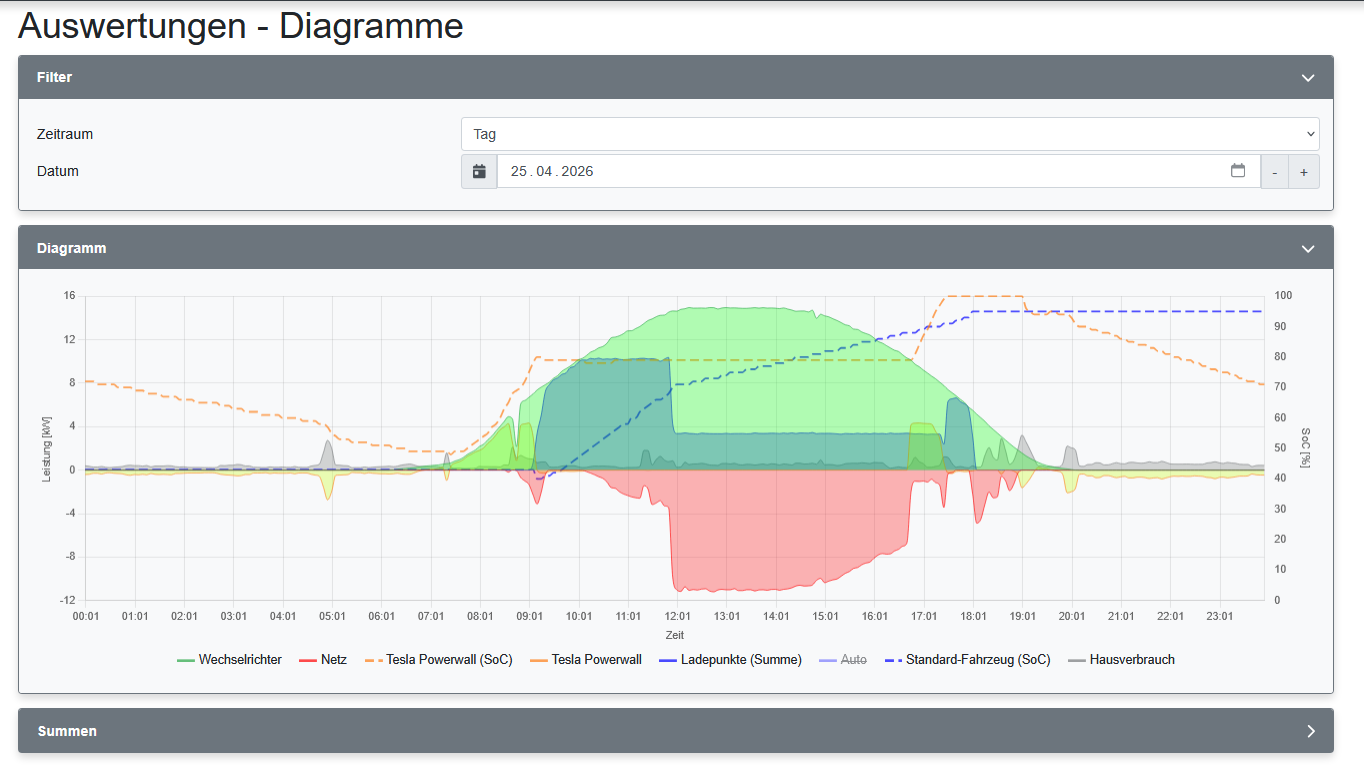Hide Ladepunkte (Summe) series in legend
The width and height of the screenshot is (1364, 783).
point(741,660)
